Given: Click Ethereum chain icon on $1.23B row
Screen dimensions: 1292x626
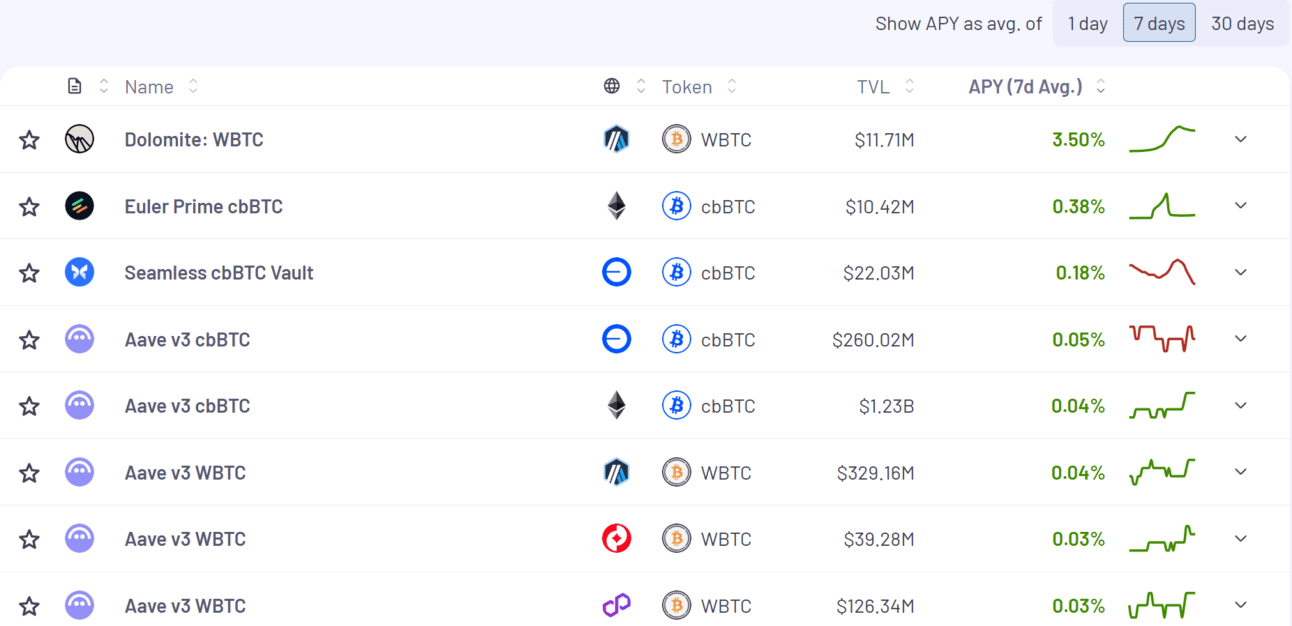Looking at the screenshot, I should click(617, 405).
